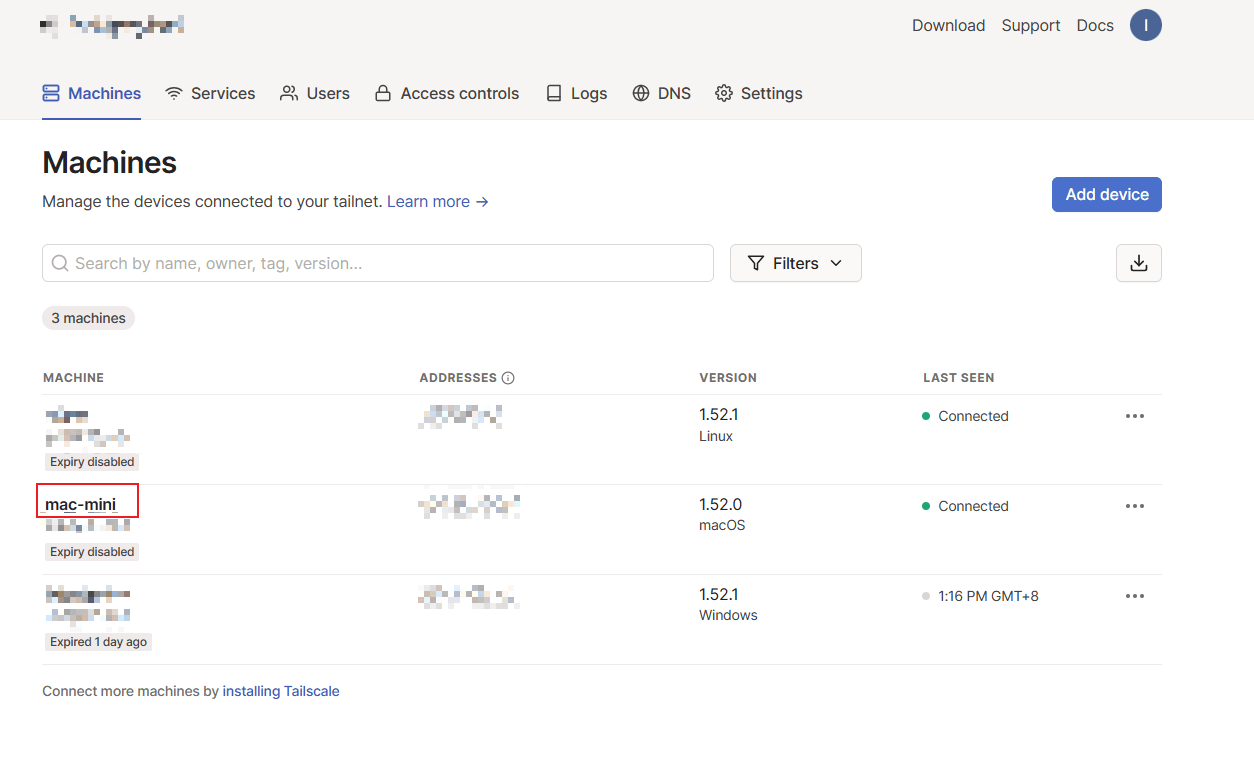Open the user avatar menu
Viewport: 1254px width, 773px height.
1146,25
